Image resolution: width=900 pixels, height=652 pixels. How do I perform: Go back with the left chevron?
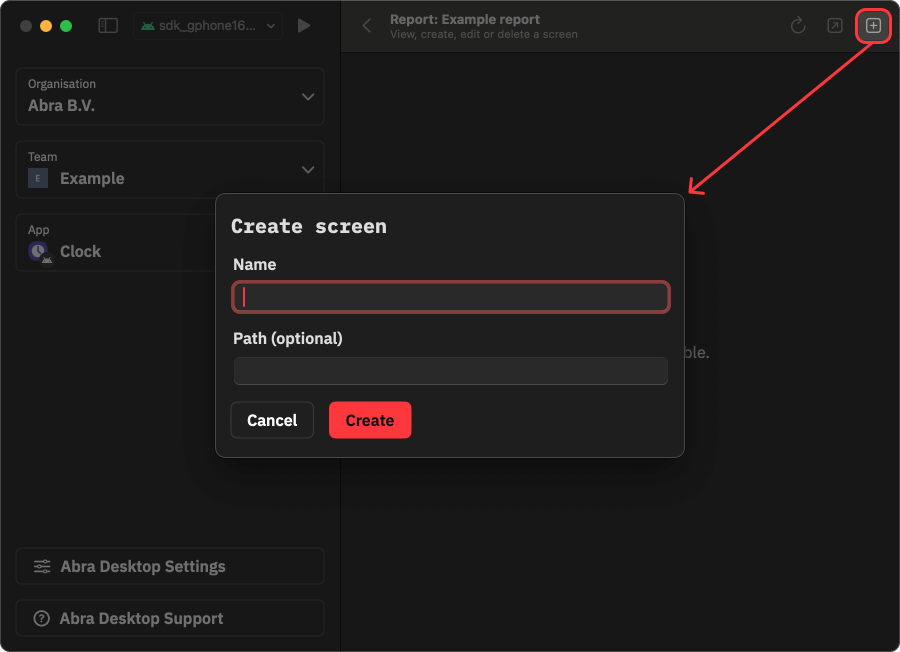[367, 26]
